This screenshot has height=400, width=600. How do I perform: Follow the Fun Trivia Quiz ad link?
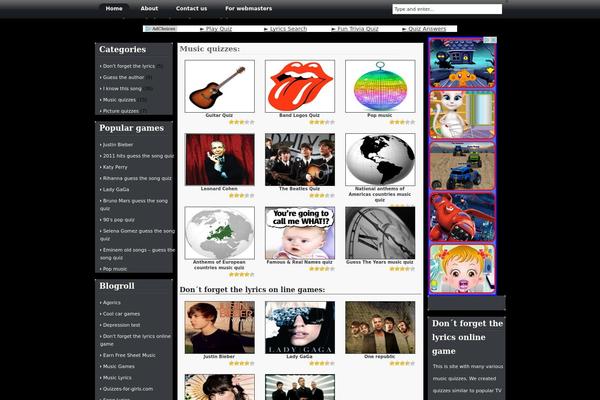(357, 29)
